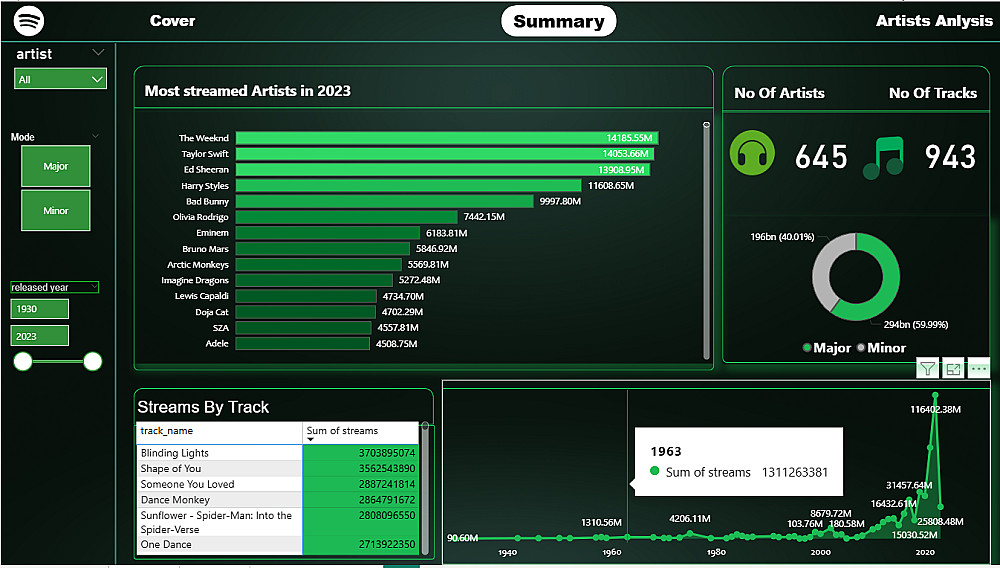Click the 1930 start year field
The width and height of the screenshot is (1000, 568).
coord(40,309)
